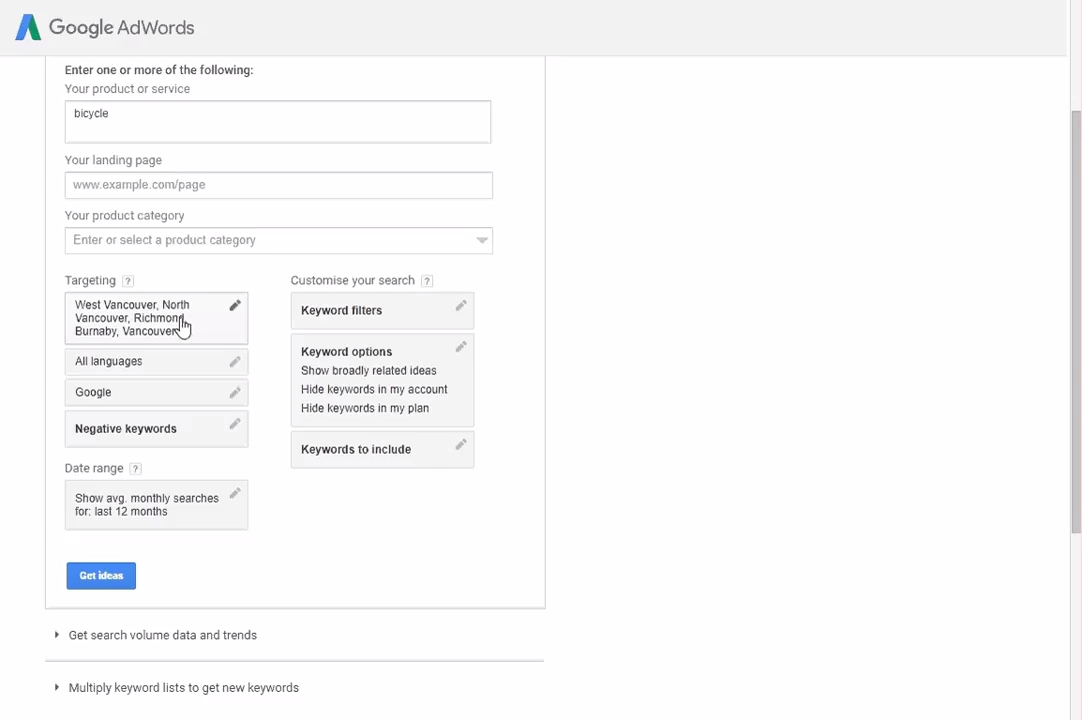Image resolution: width=1082 pixels, height=720 pixels.
Task: Open the All languages setting
Action: point(157,362)
